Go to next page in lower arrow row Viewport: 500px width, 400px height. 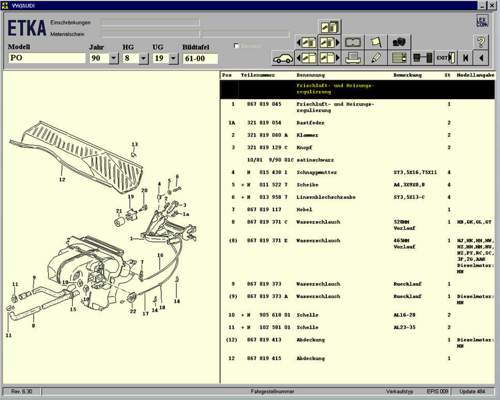(x=329, y=58)
